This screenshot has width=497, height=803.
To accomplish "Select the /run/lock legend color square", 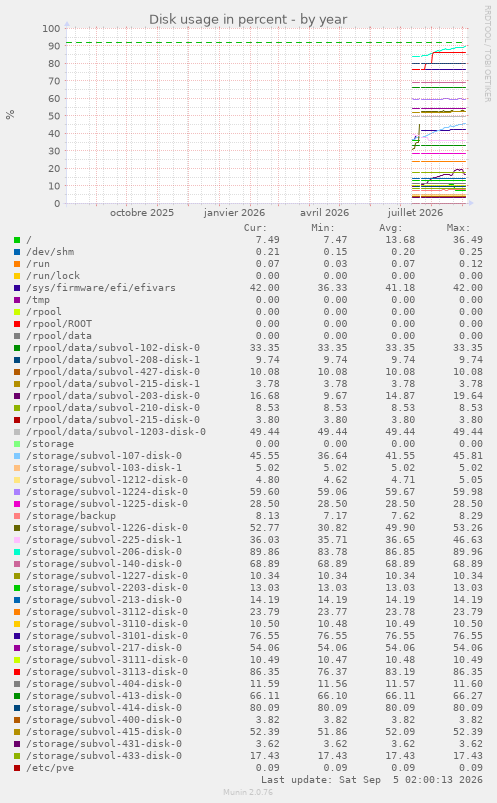I will click(17, 276).
